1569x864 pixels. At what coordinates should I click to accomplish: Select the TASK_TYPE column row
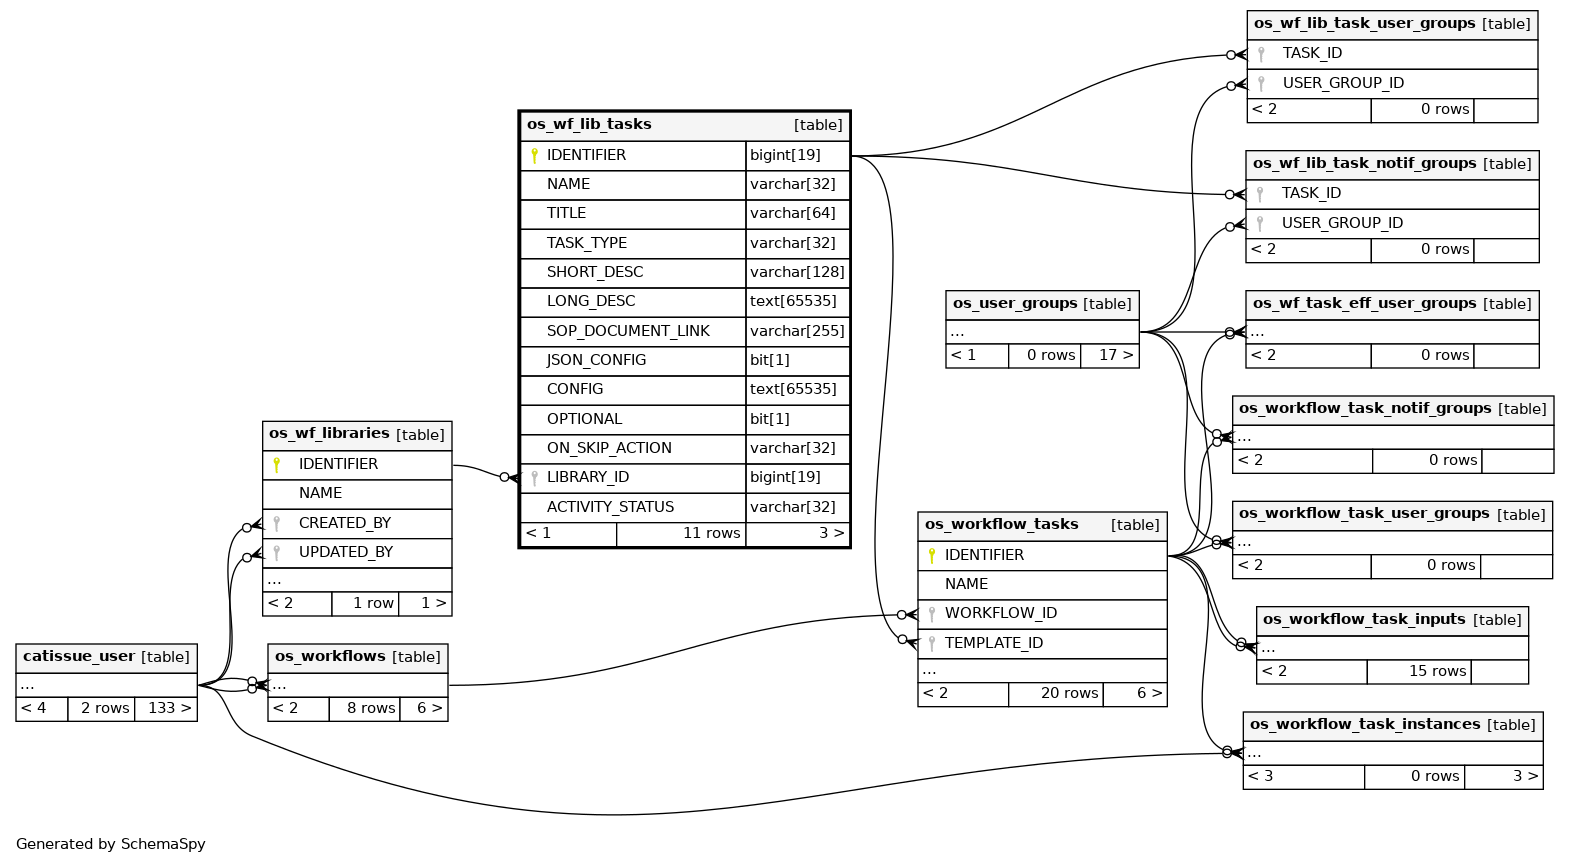point(685,244)
